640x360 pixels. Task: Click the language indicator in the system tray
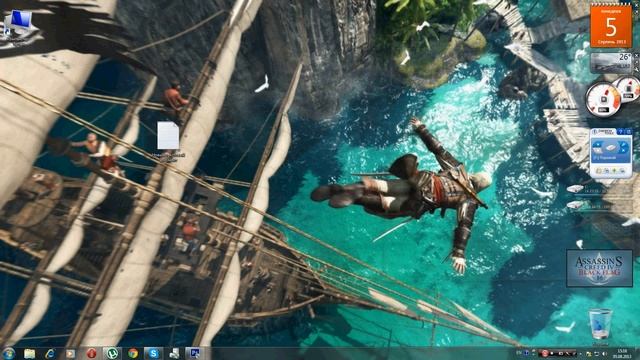[519, 352]
